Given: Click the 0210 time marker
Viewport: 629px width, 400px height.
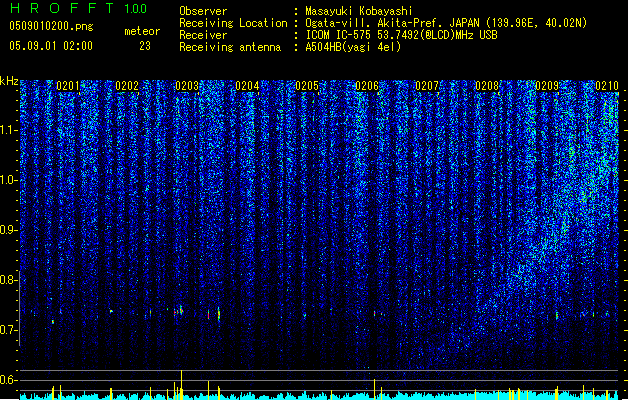Looking at the screenshot, I should (607, 86).
